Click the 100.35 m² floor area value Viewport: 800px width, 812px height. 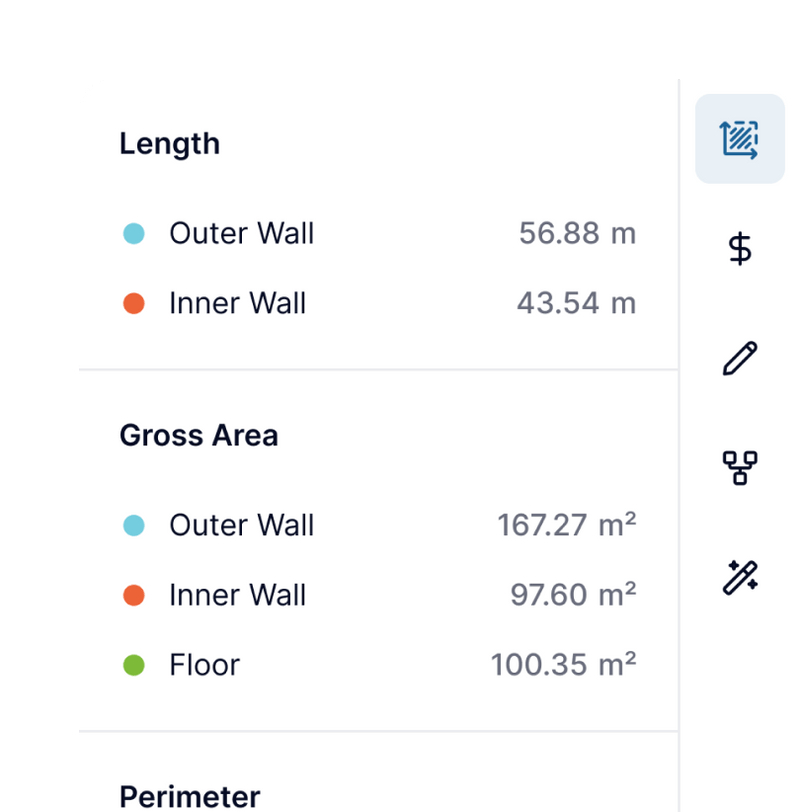tap(563, 665)
